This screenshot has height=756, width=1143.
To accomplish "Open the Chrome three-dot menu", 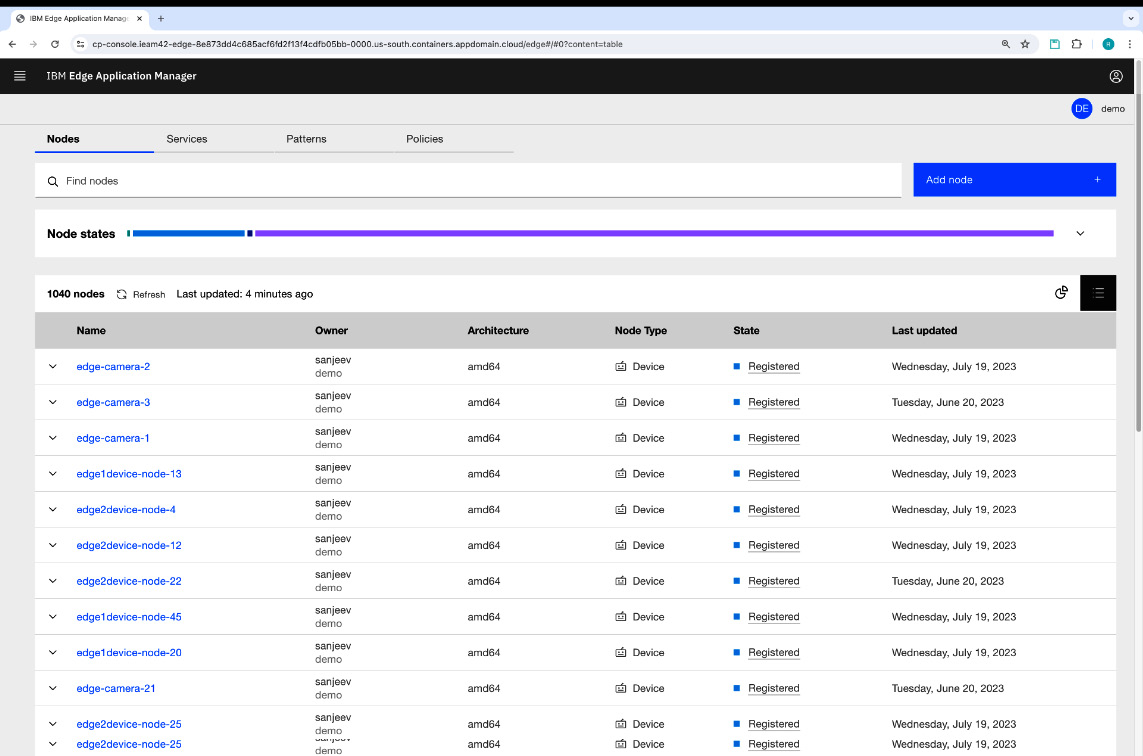I will pos(1129,44).
